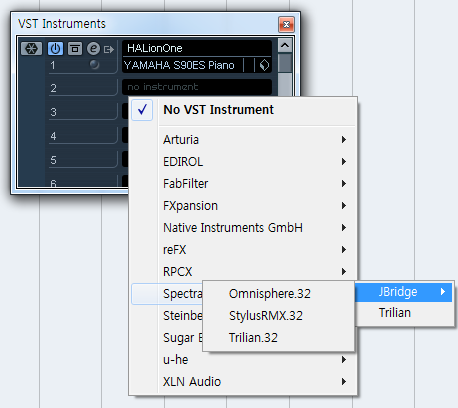Expand Arturia submenu arrow
The height and width of the screenshot is (408, 458).
coord(344,140)
